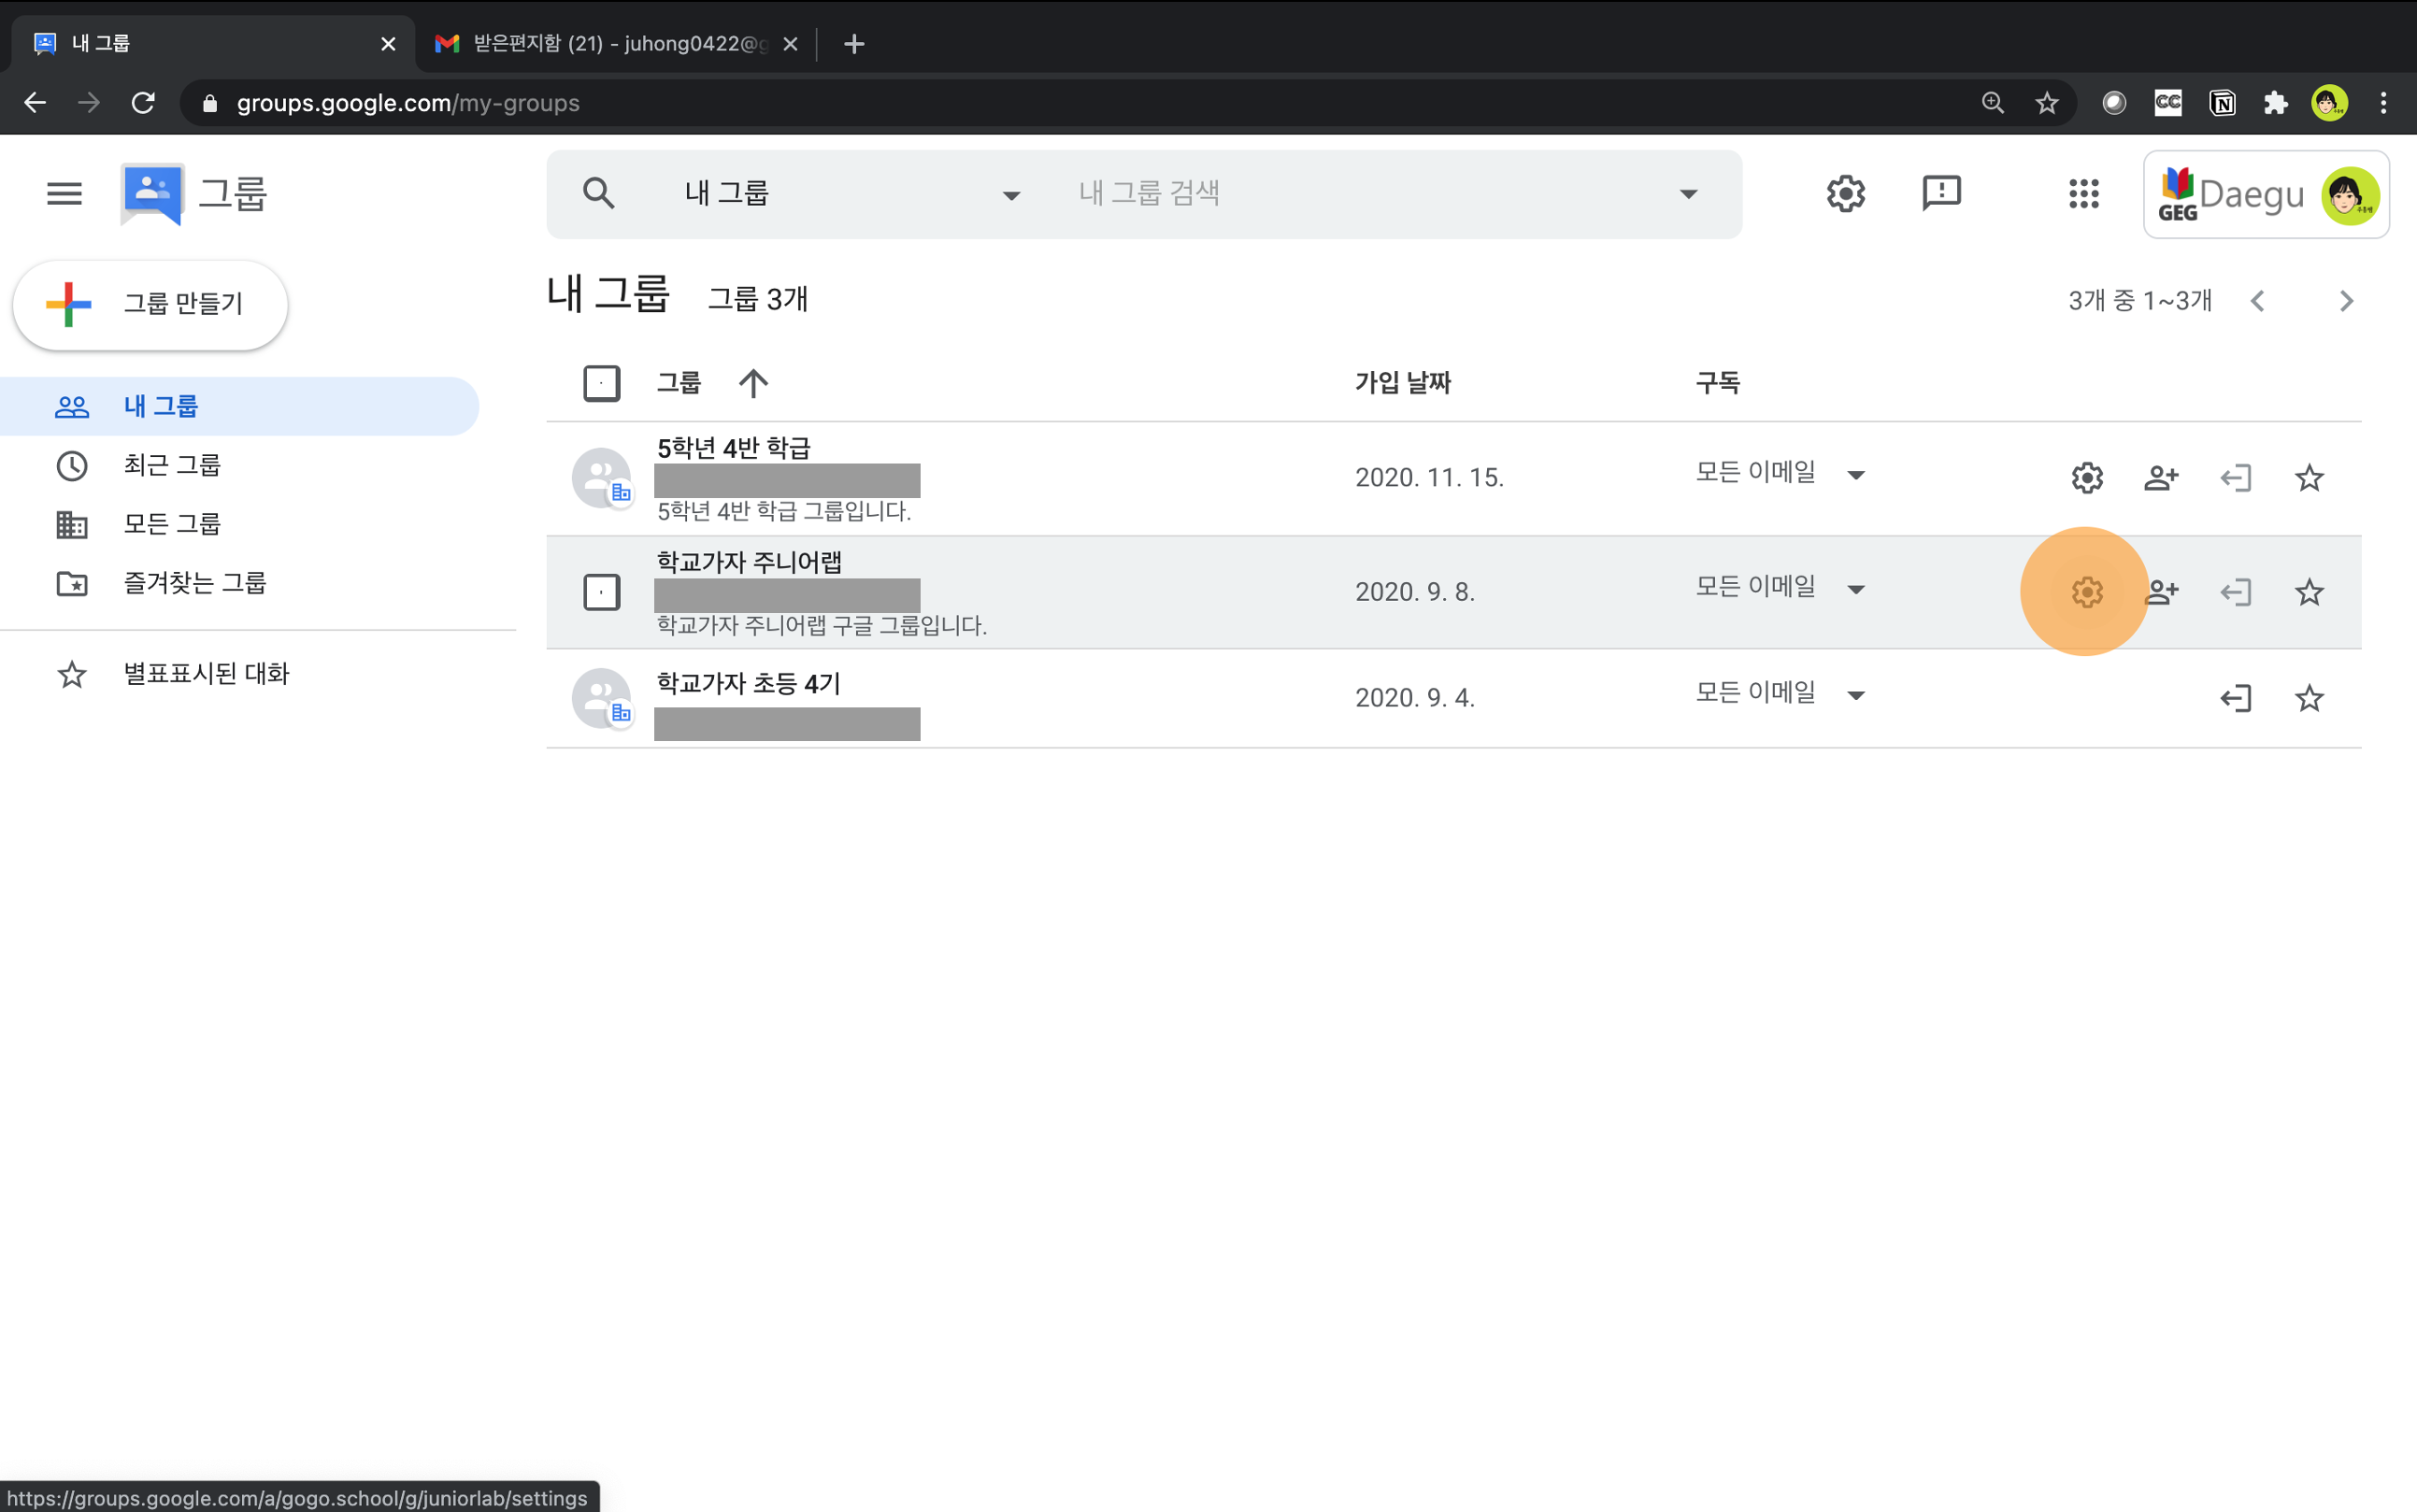Open settings for 5학년 4반 학급 group

point(2086,478)
